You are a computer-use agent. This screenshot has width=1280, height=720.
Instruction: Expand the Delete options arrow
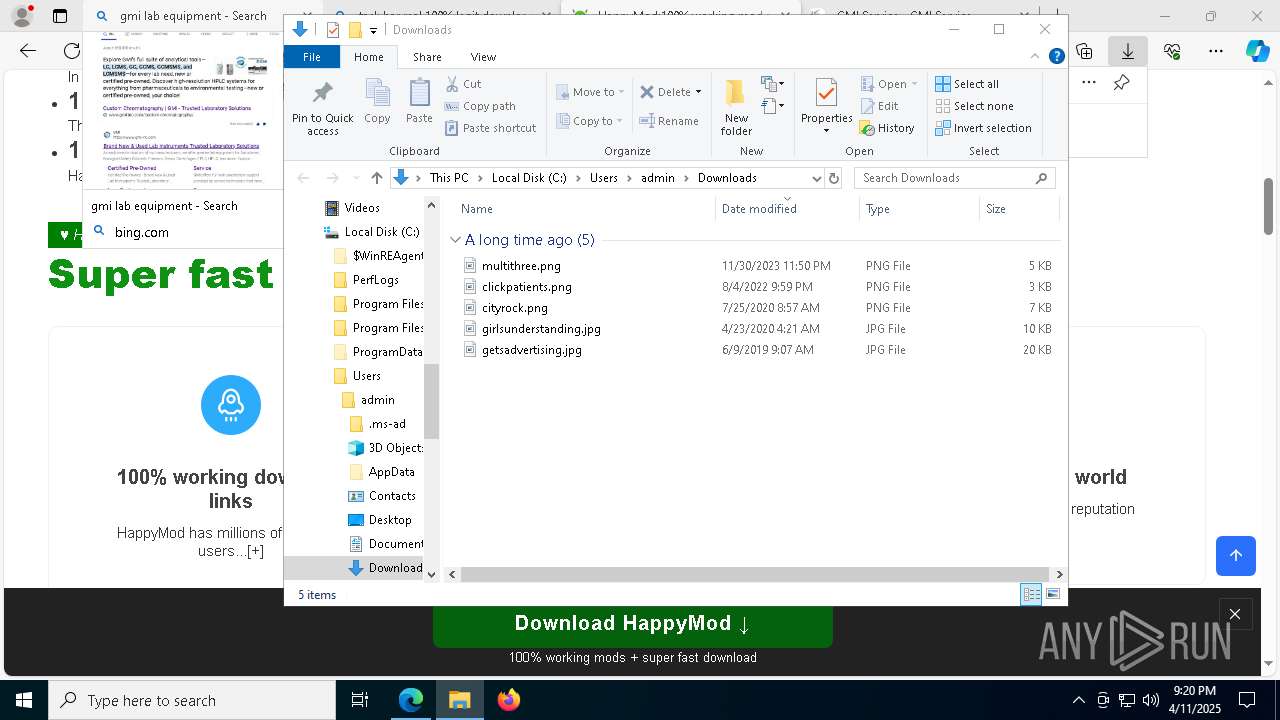(x=698, y=92)
